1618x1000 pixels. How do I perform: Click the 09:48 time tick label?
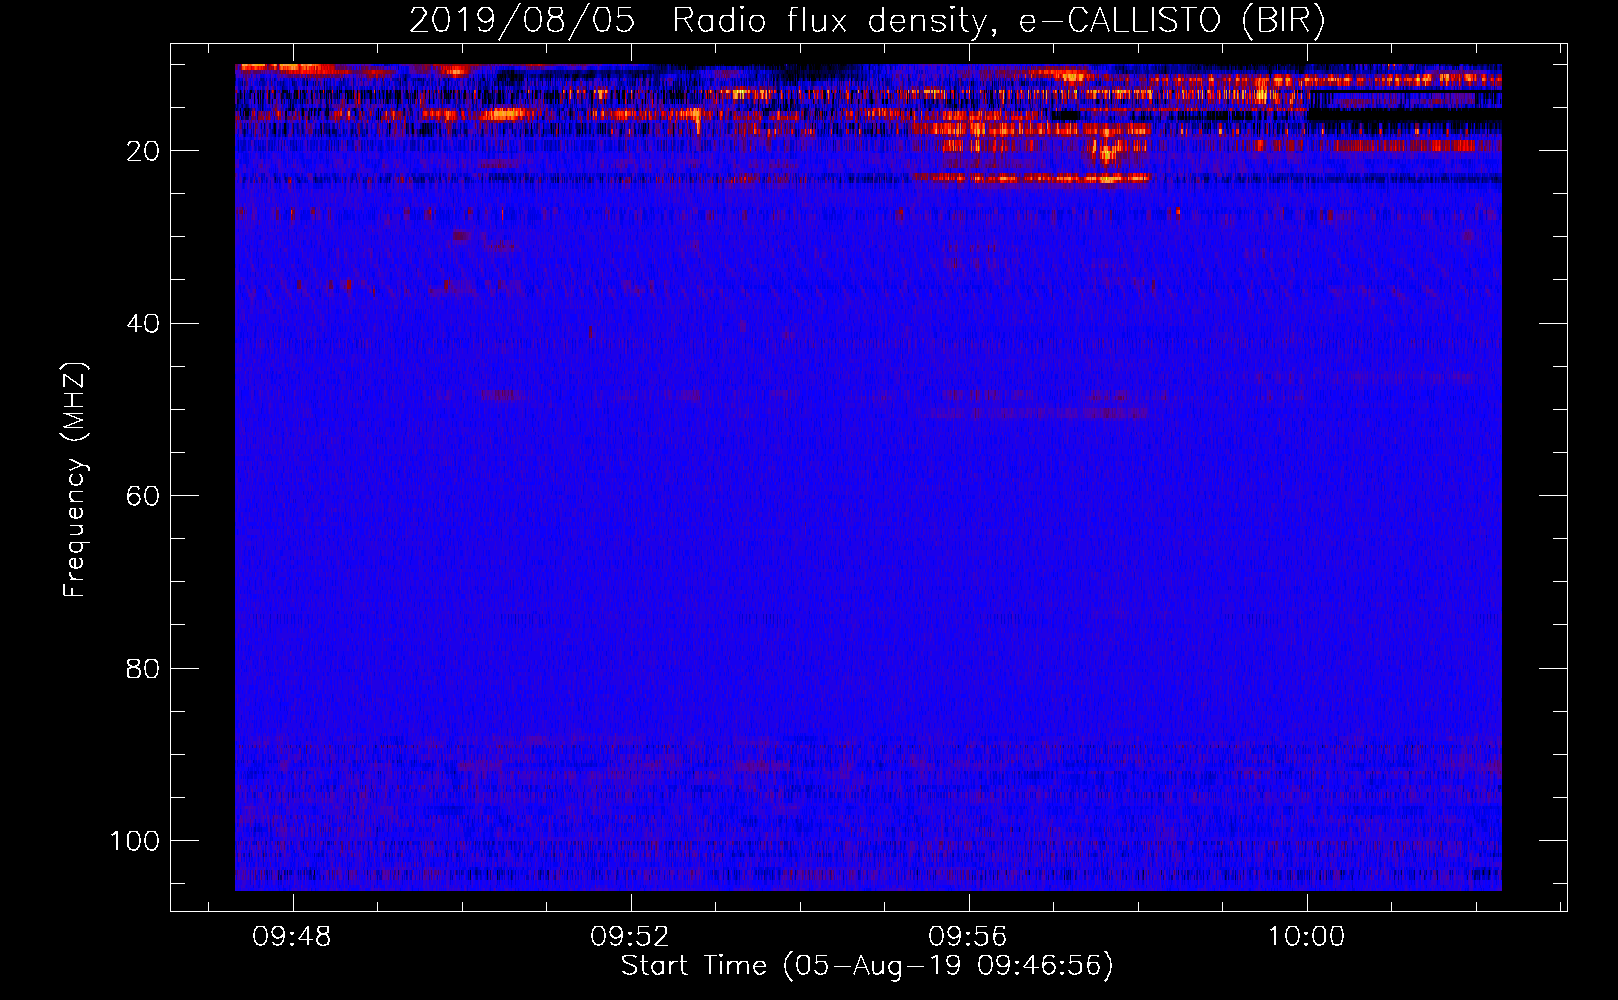[292, 937]
